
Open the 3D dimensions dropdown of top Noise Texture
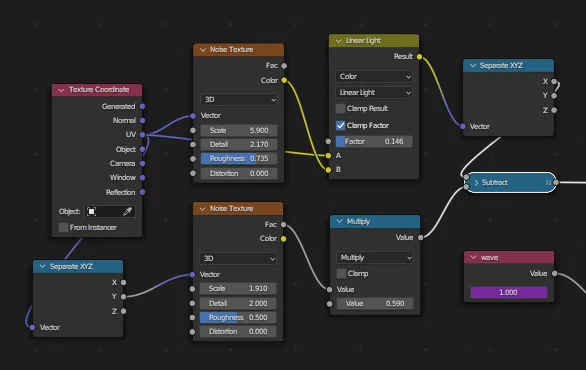[239, 100]
